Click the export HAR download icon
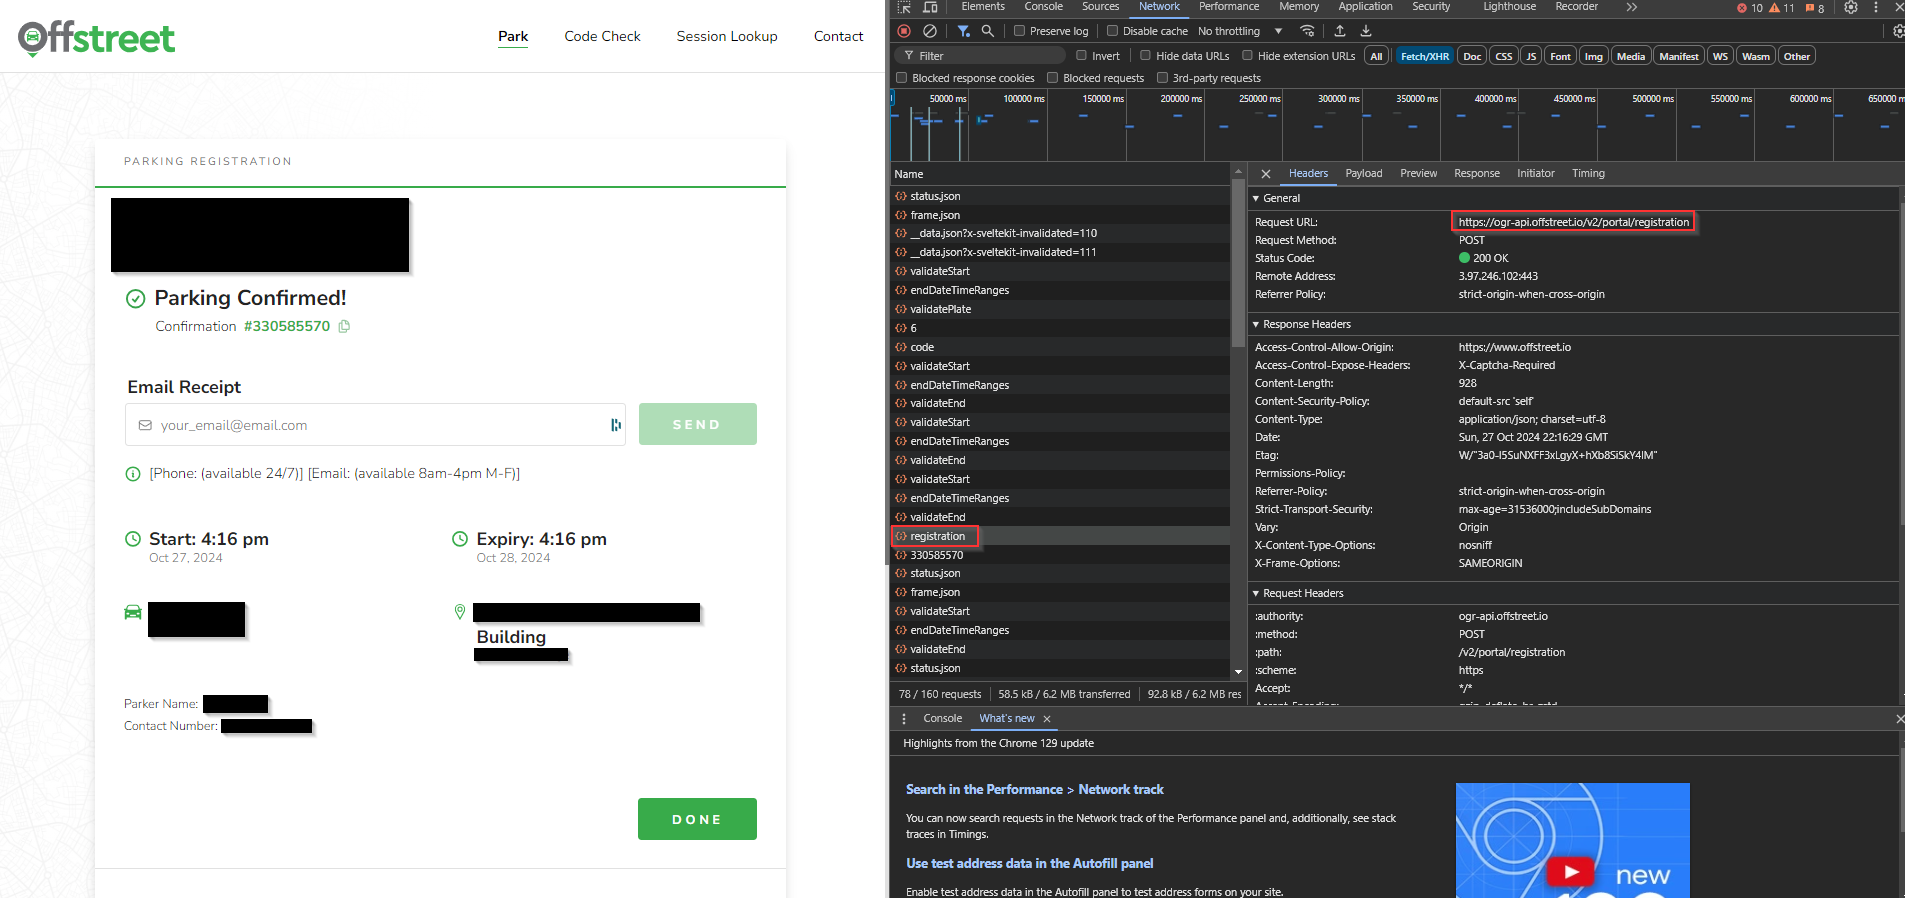The height and width of the screenshot is (898, 1905). [1366, 31]
